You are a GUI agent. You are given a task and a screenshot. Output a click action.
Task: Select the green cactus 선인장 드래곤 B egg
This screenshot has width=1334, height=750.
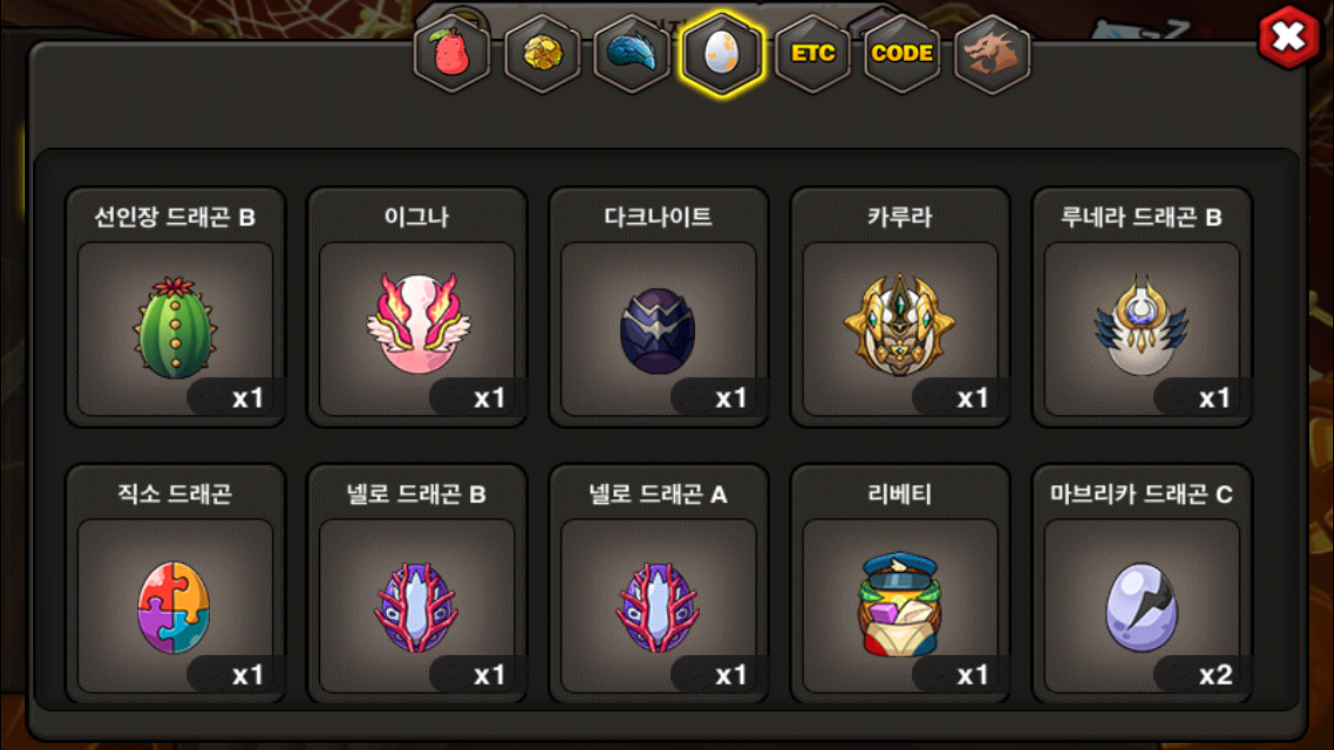tap(176, 307)
